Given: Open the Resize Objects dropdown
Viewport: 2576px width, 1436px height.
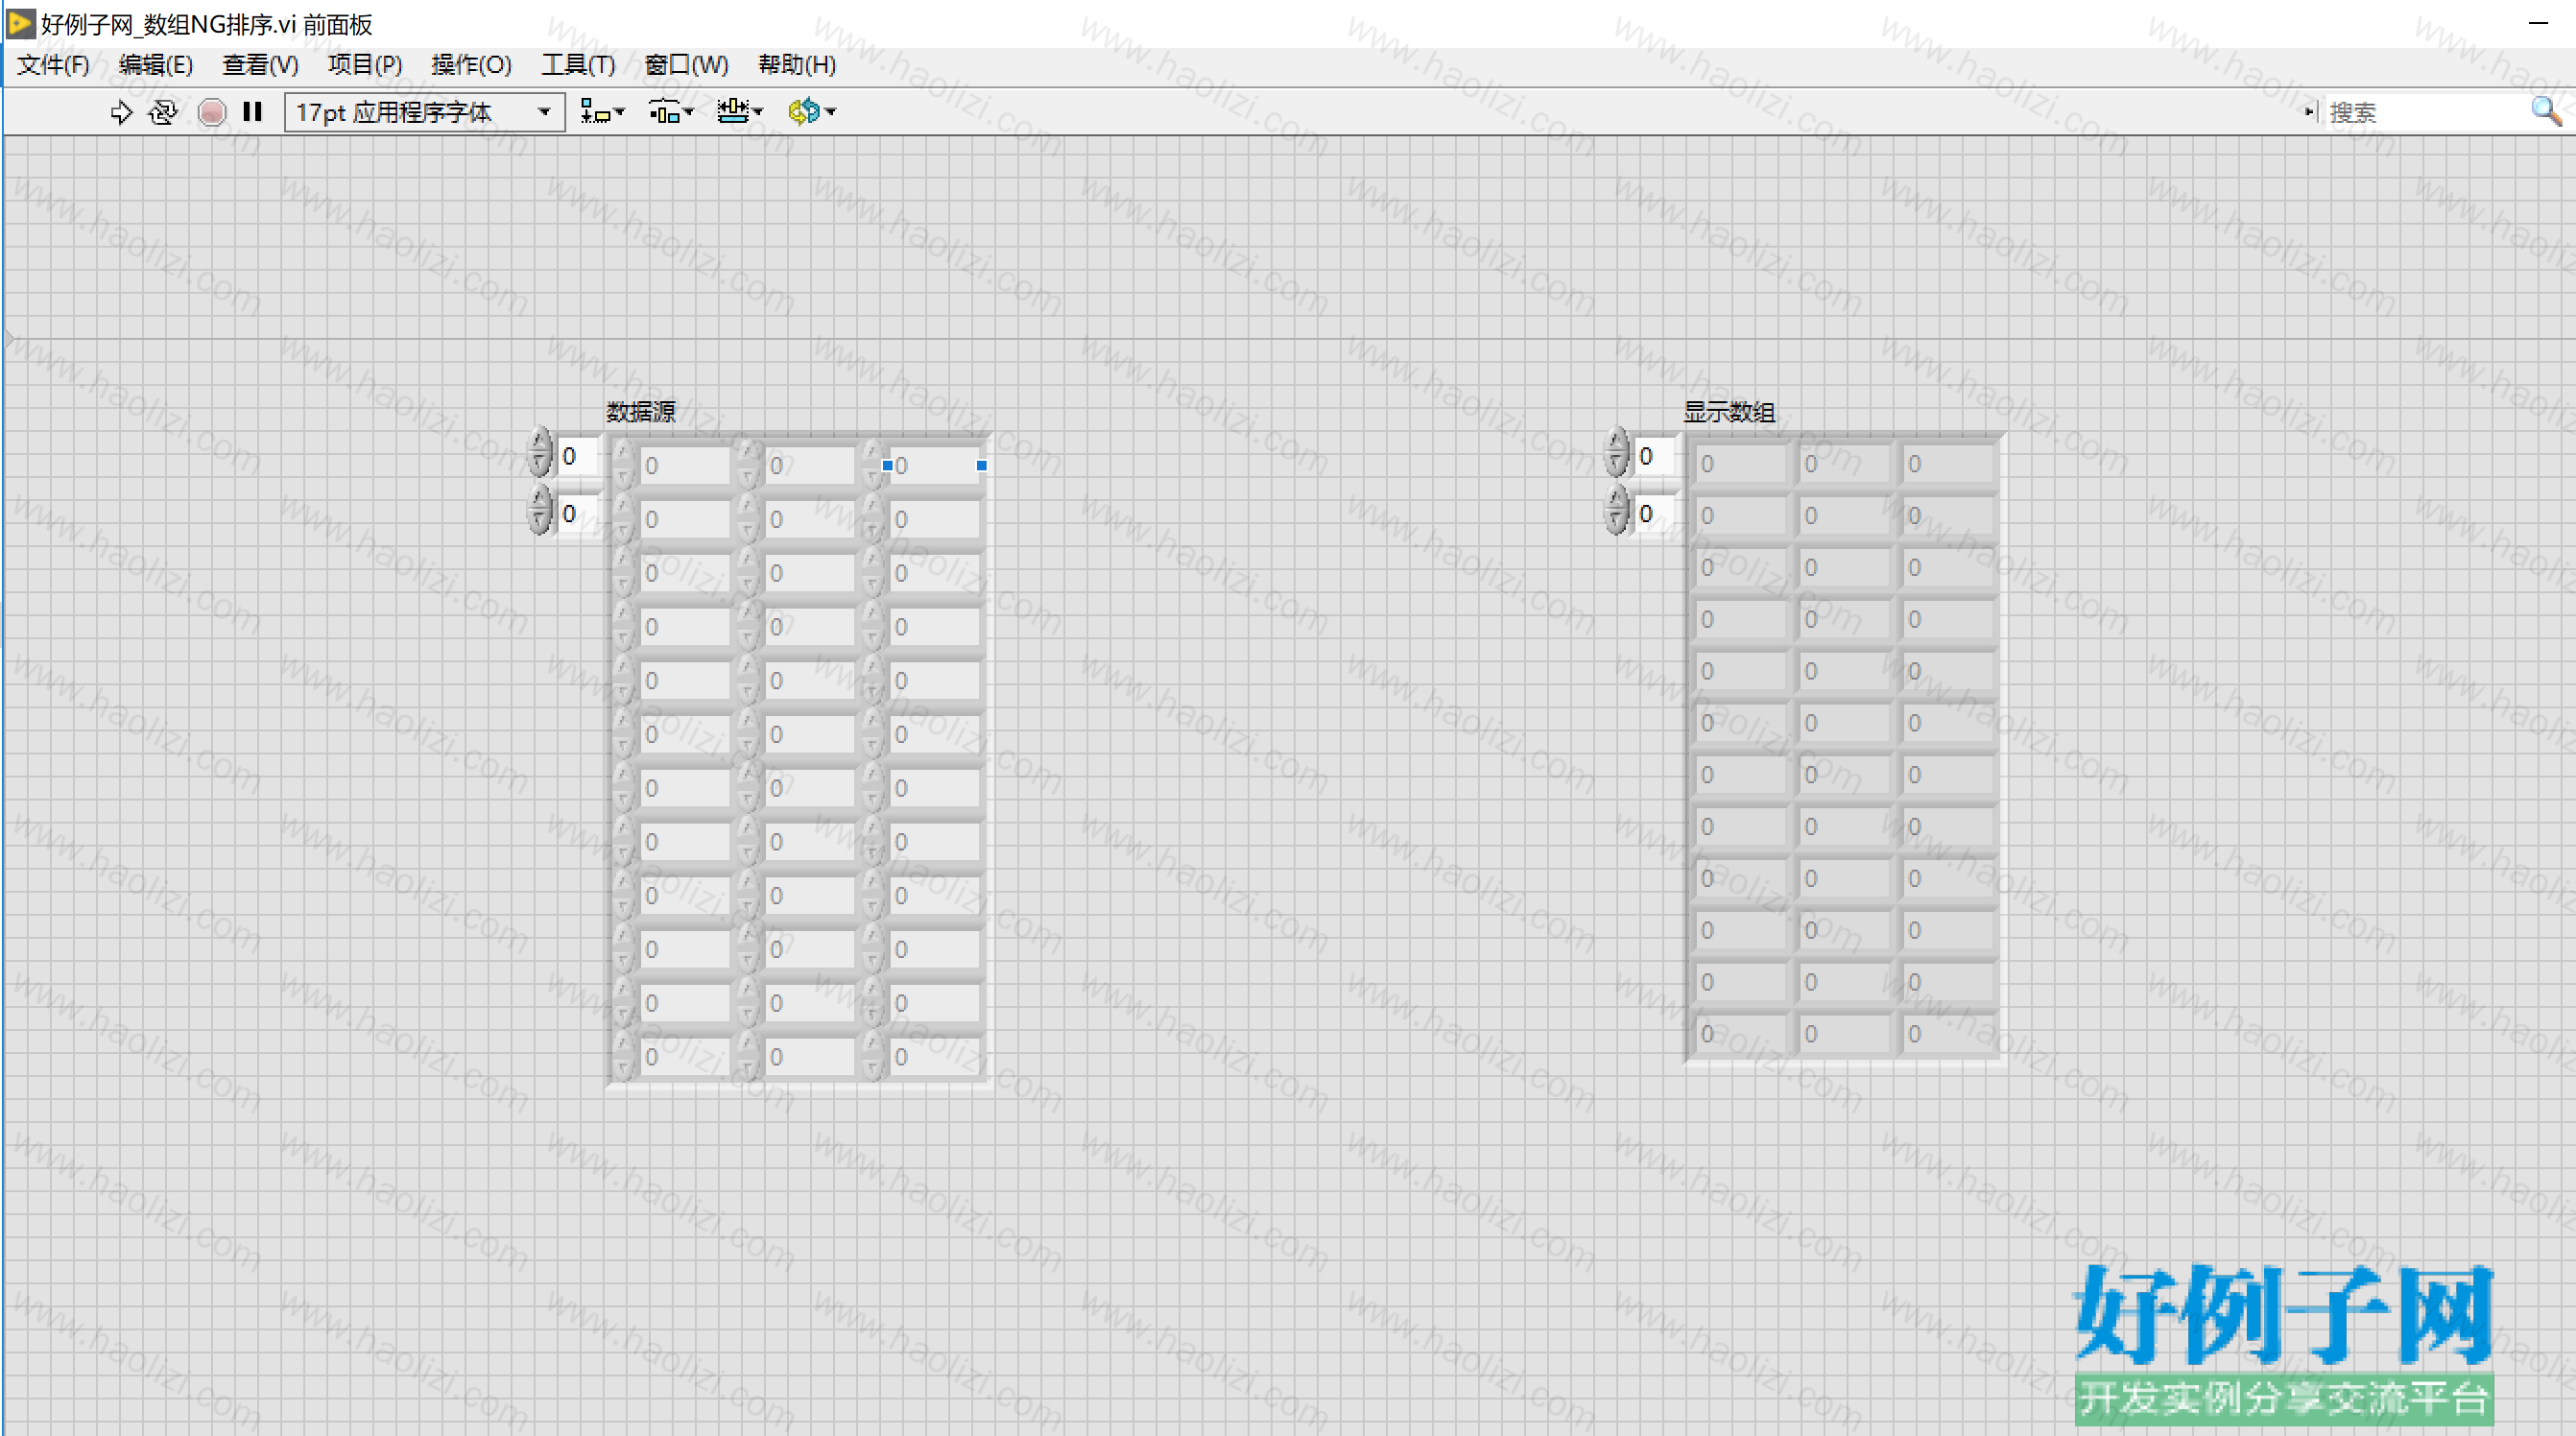Looking at the screenshot, I should (x=739, y=112).
